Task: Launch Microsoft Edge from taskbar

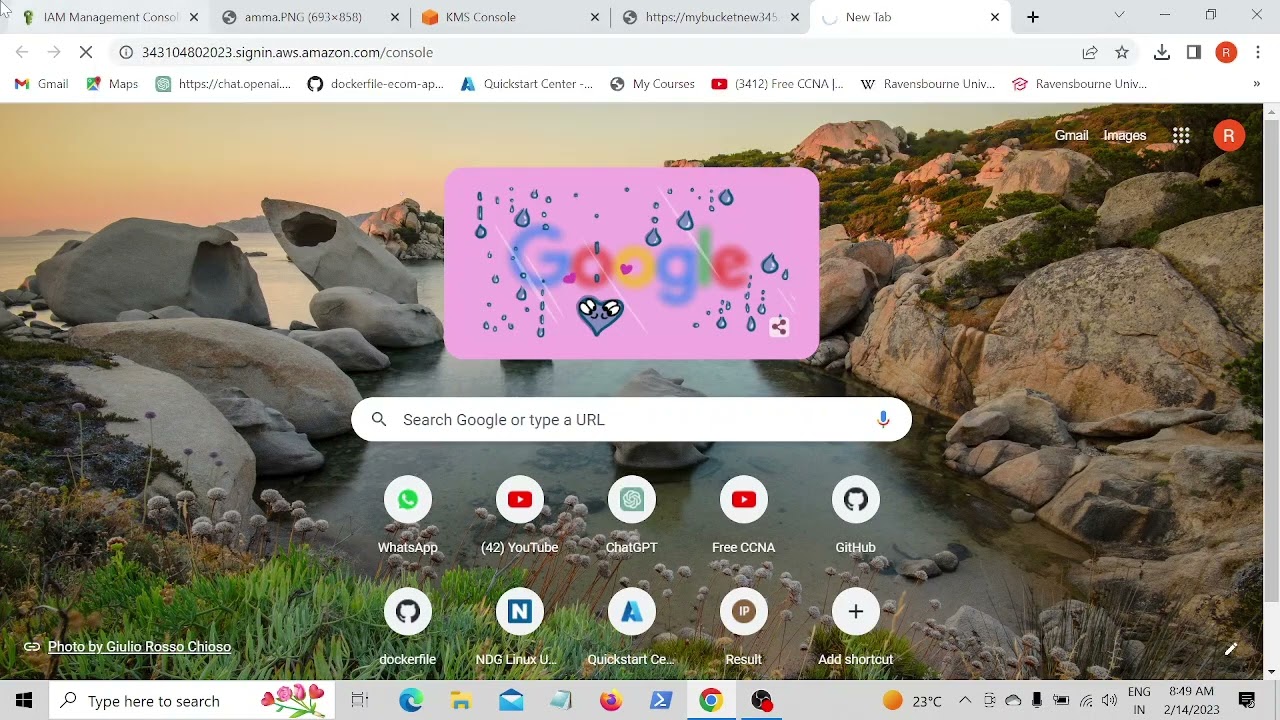Action: pos(411,701)
